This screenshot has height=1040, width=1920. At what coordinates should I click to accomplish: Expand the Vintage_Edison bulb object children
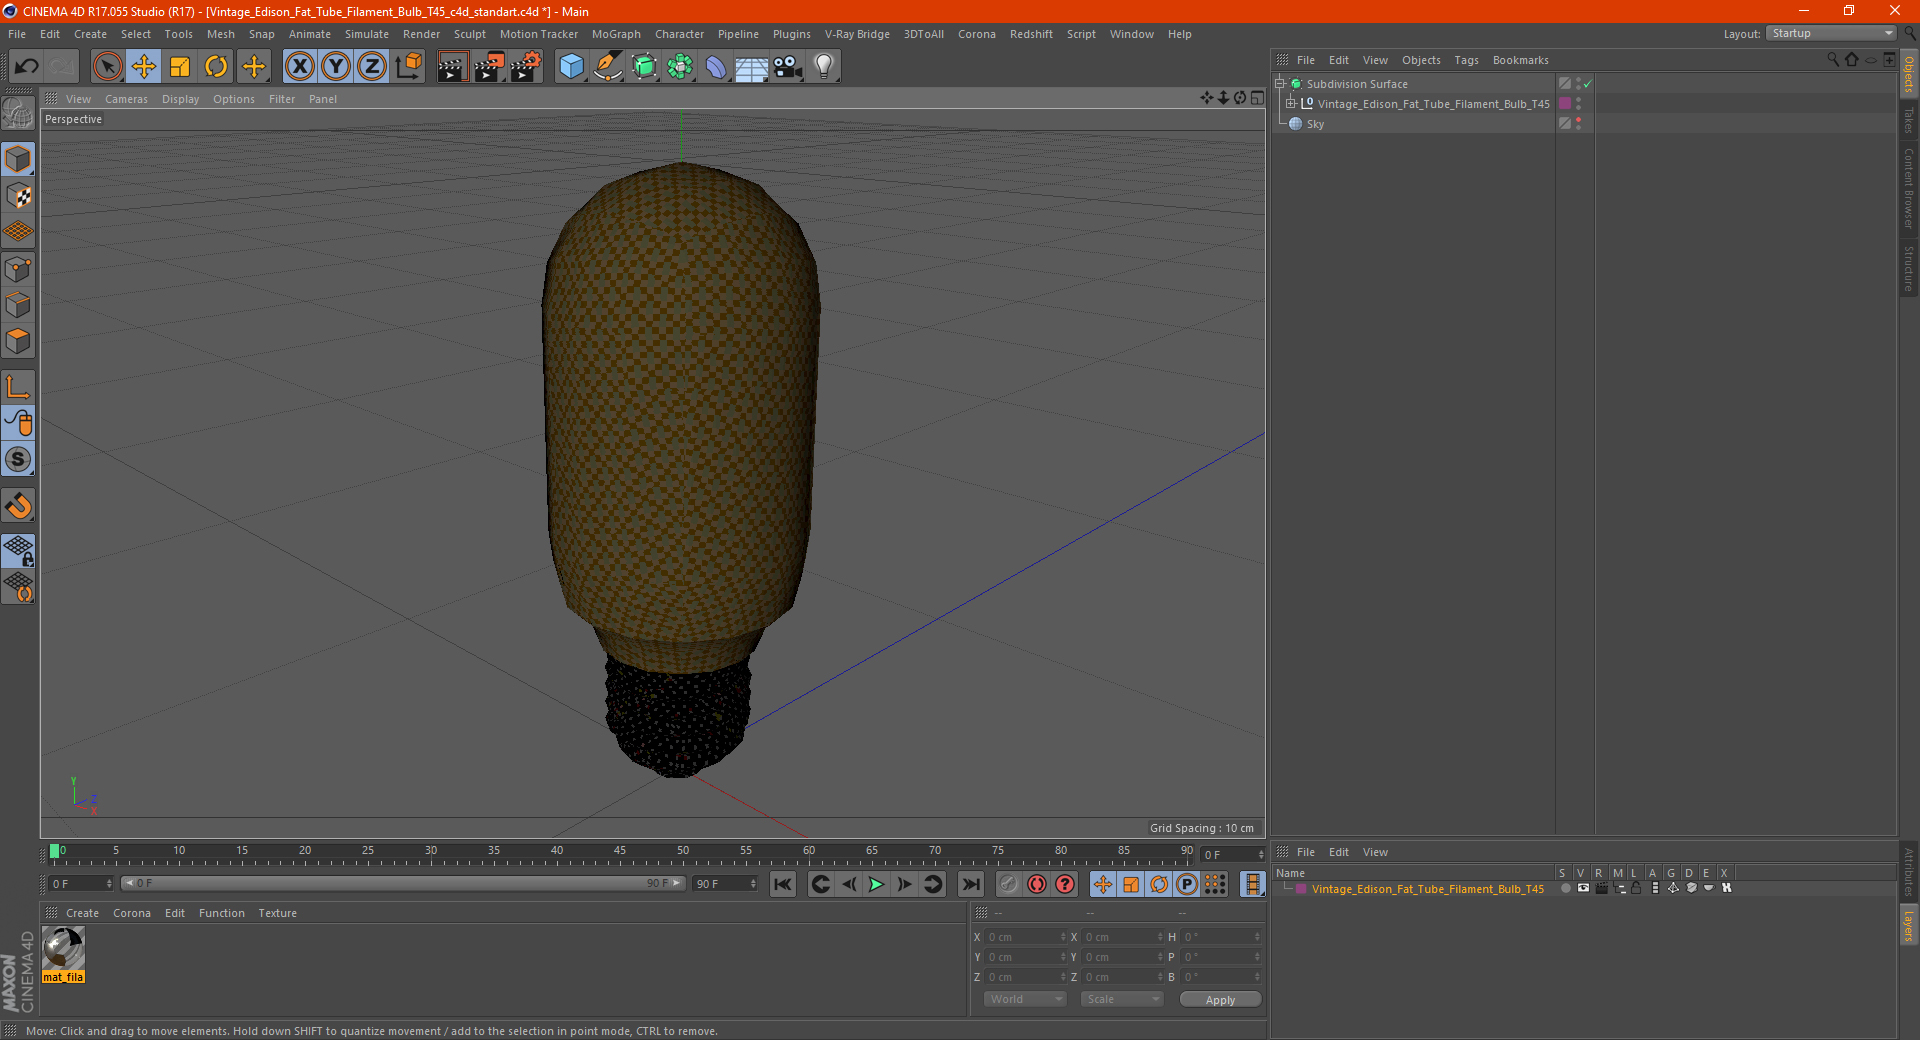pyautogui.click(x=1290, y=104)
